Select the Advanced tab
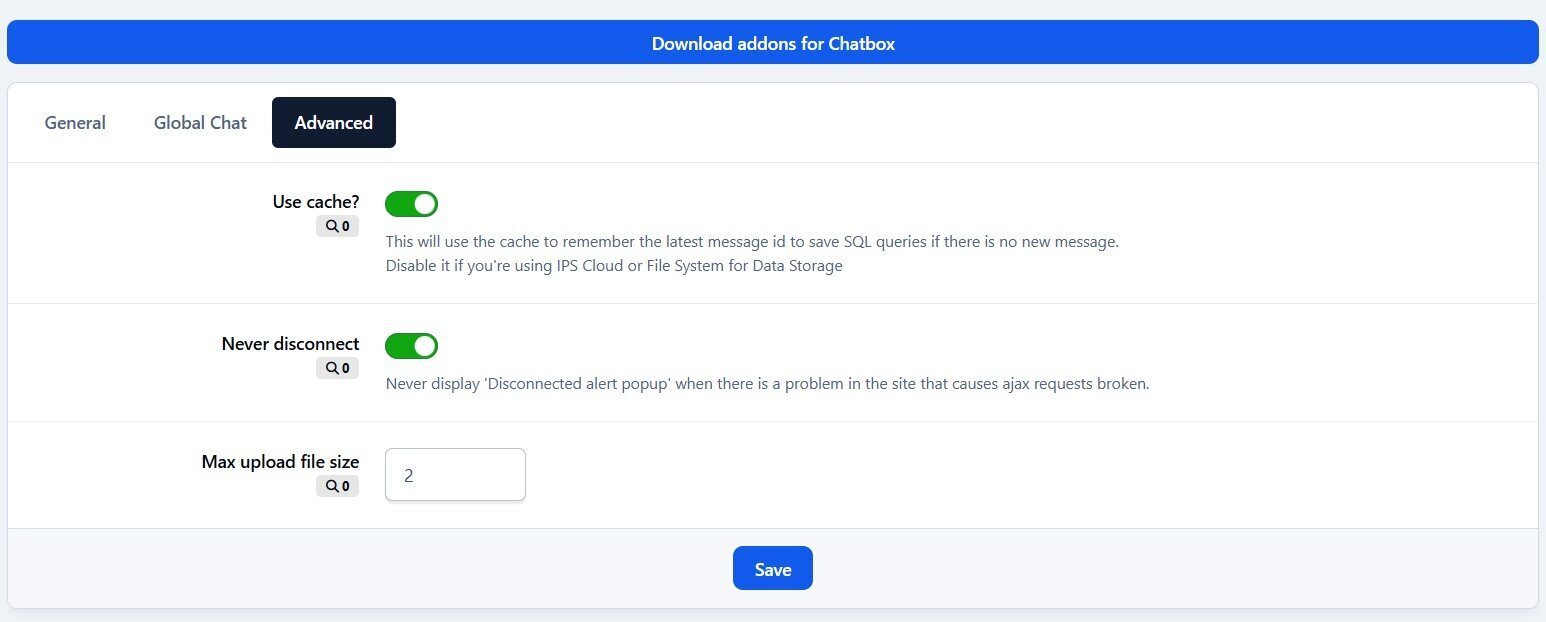 (334, 123)
